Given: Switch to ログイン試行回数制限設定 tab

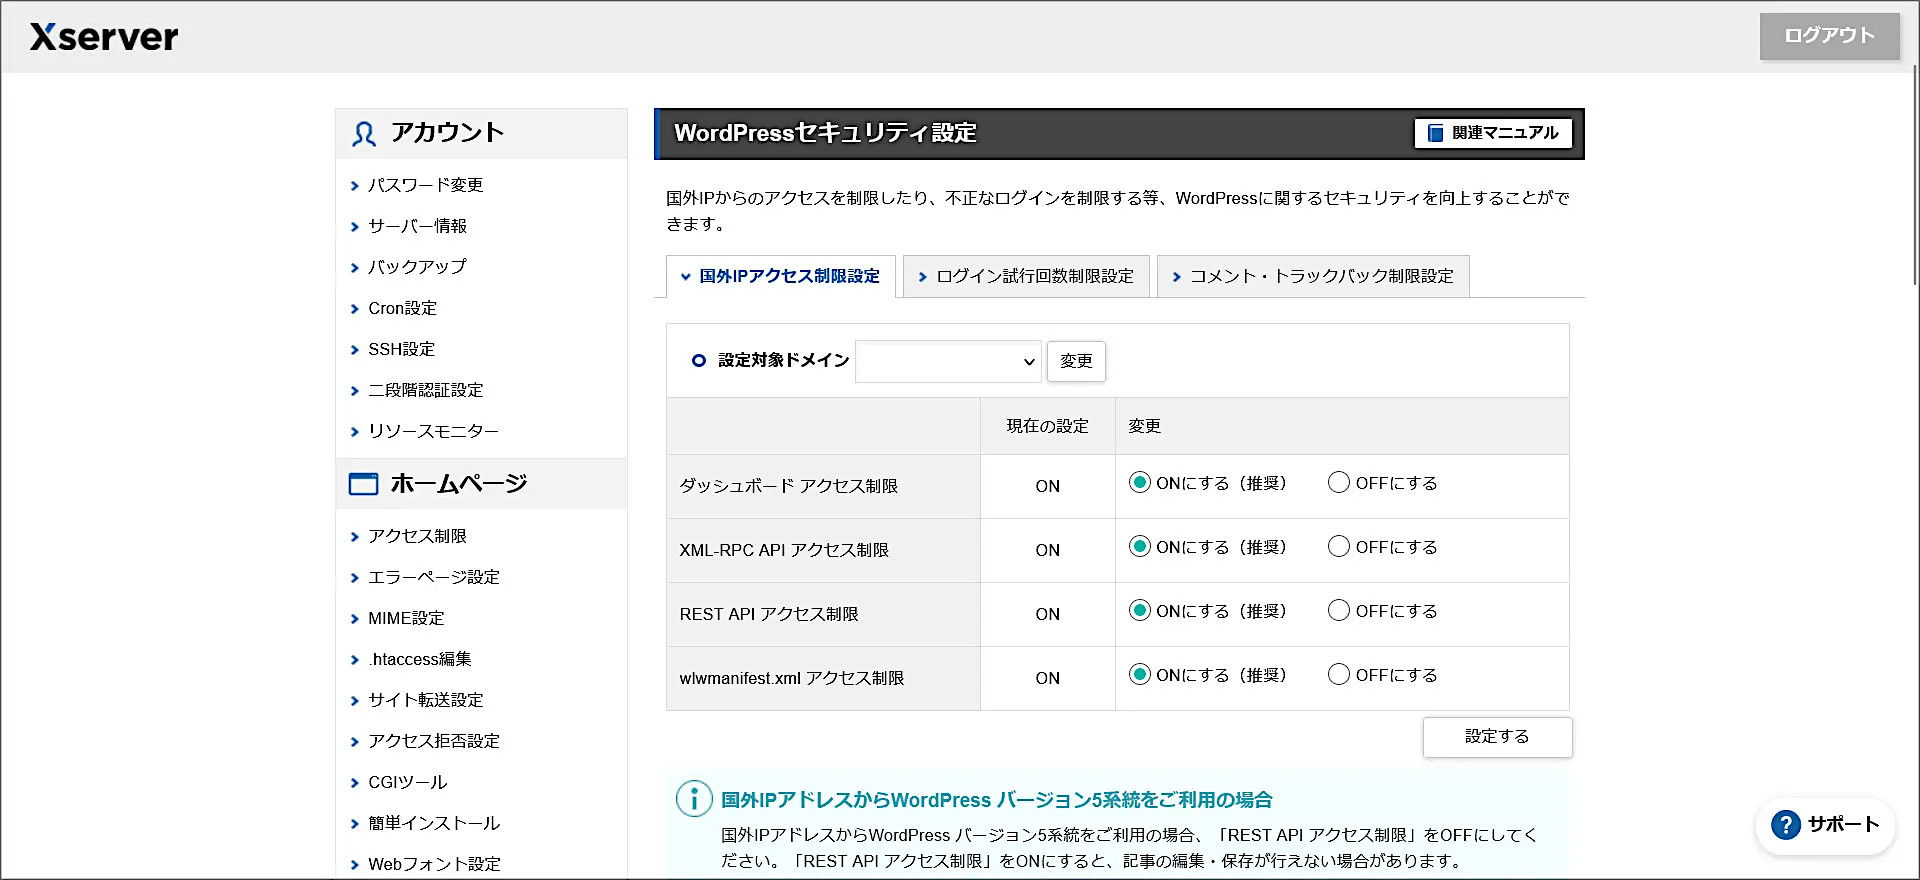Looking at the screenshot, I should [x=1026, y=276].
